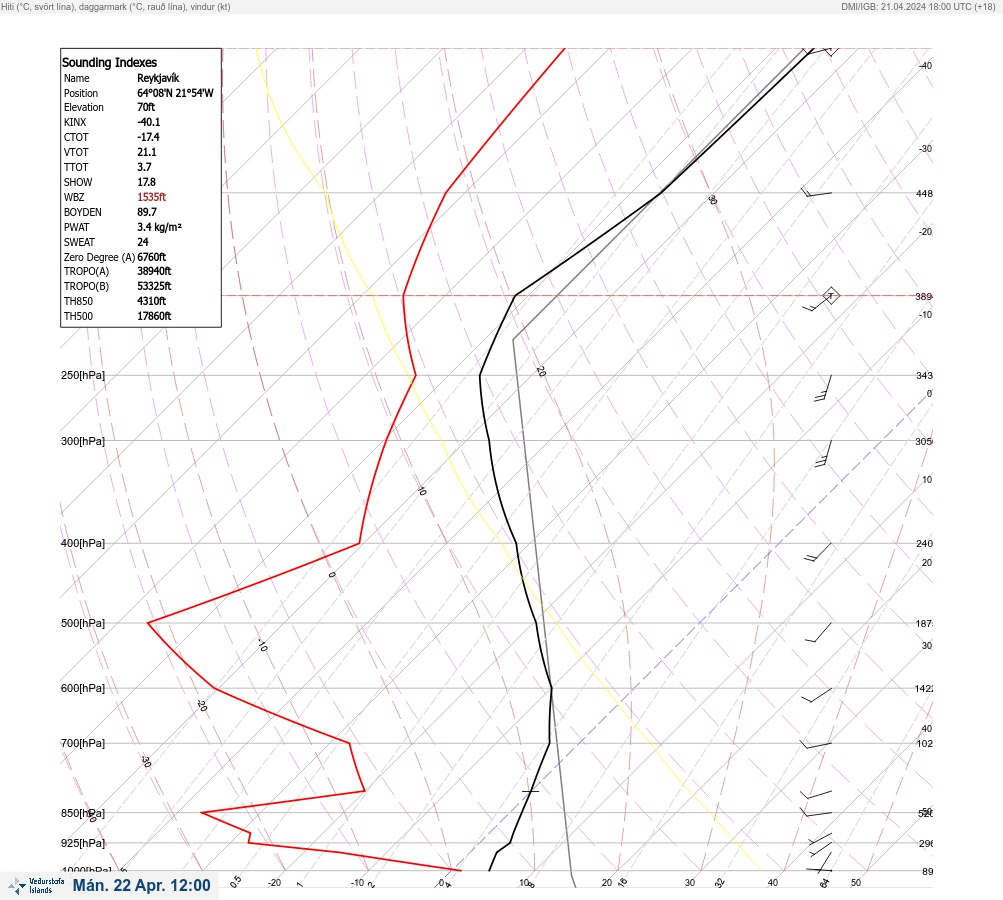Click the '400[hPa]' pressure label
Image resolution: width=1003 pixels, height=900 pixels.
pos(83,543)
